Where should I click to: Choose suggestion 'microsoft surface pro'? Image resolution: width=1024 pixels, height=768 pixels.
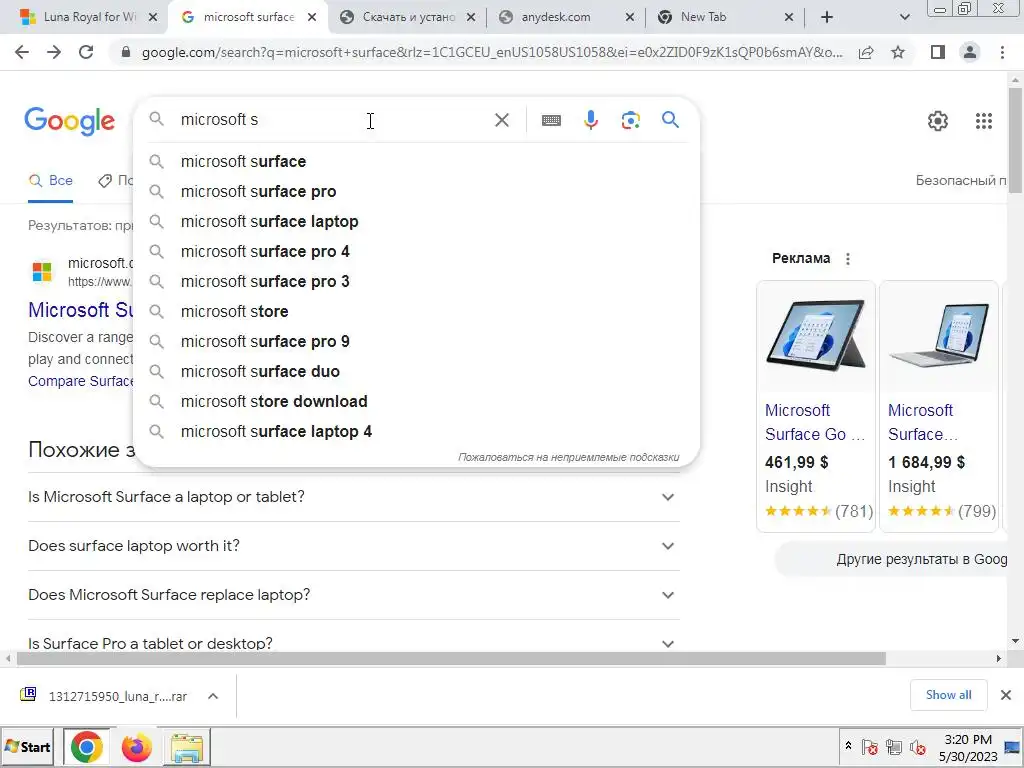click(416, 191)
